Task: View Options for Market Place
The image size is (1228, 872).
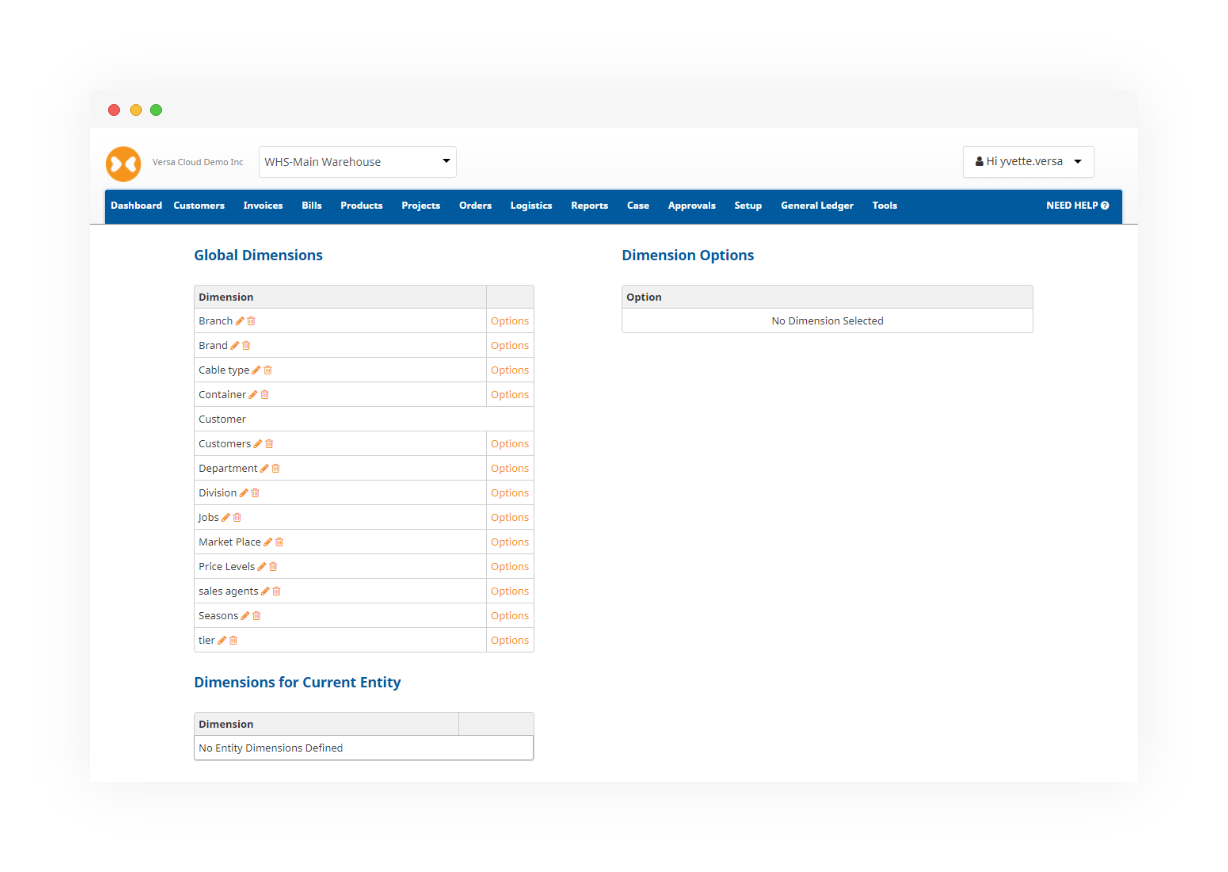Action: click(x=510, y=542)
